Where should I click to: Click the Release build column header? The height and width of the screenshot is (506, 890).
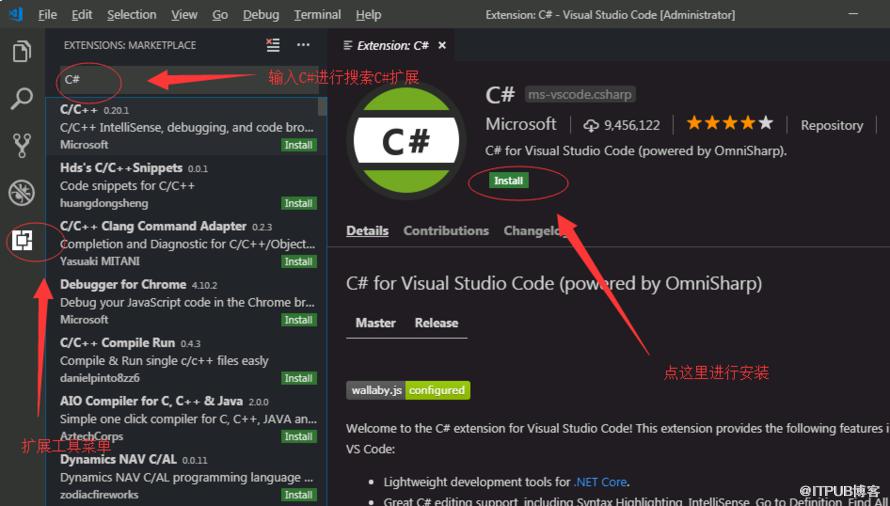coord(436,323)
